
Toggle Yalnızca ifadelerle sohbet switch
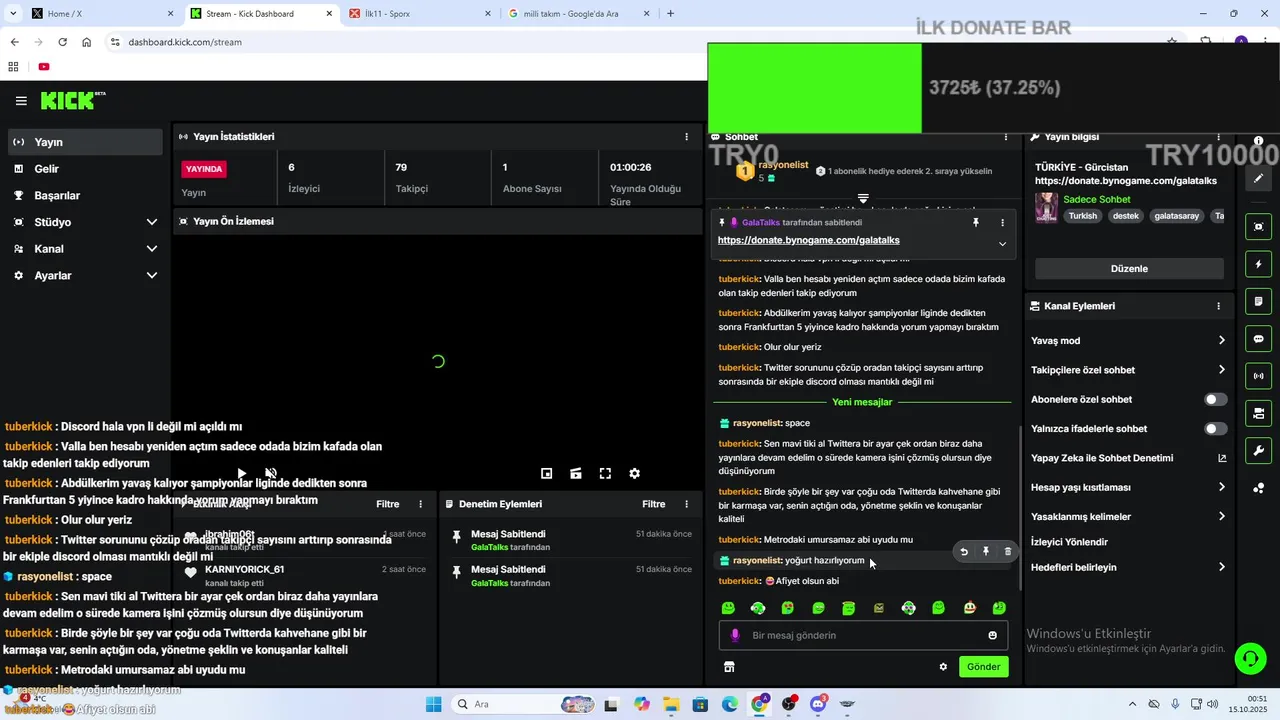pyautogui.click(x=1215, y=429)
